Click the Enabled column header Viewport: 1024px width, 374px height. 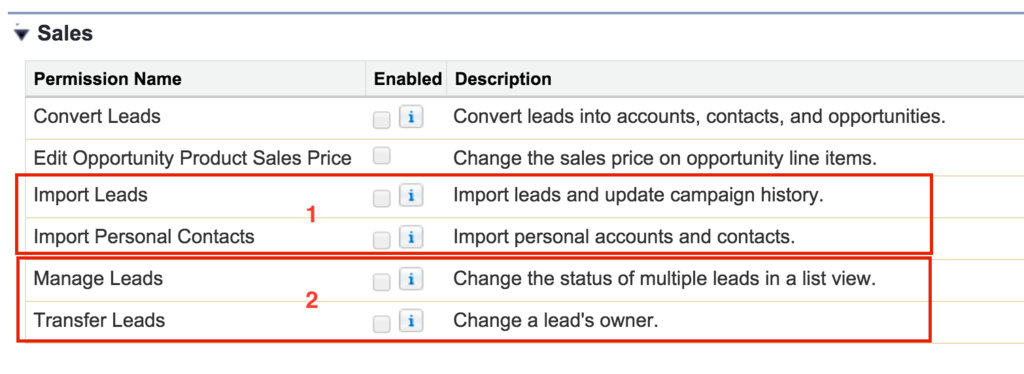click(x=408, y=80)
